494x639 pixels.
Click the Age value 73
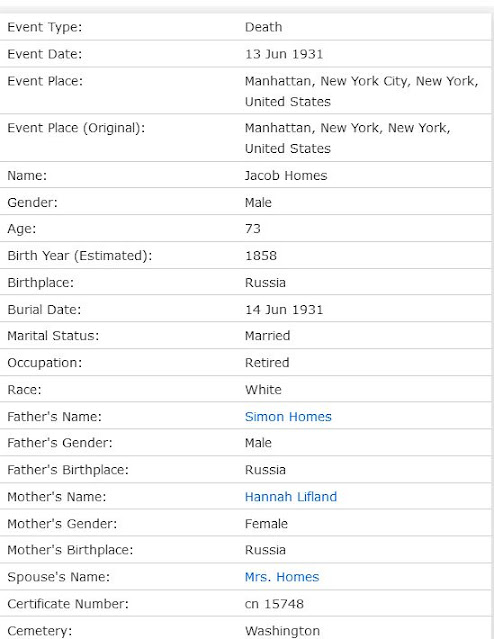click(x=253, y=229)
